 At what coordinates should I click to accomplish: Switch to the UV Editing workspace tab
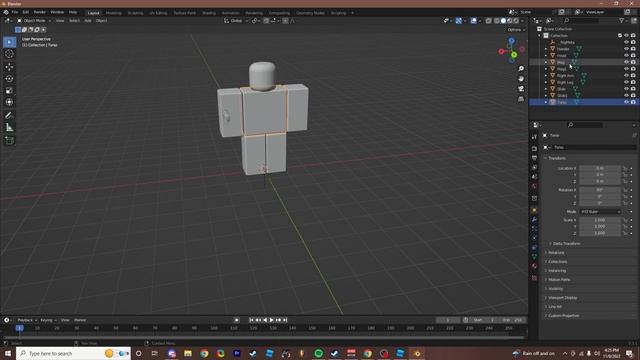pos(158,13)
